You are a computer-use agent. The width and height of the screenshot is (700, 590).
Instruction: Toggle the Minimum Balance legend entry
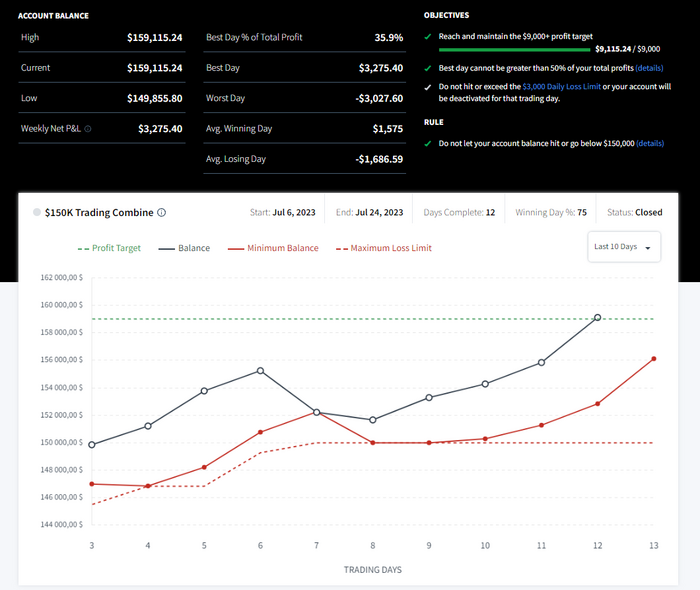272,247
